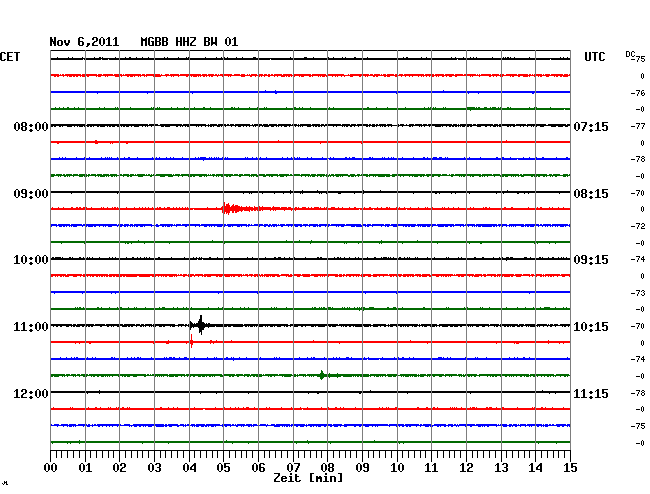This screenshot has width=650, height=494.
Task: Click the "10:15" UTC time label
Action: coord(591,327)
